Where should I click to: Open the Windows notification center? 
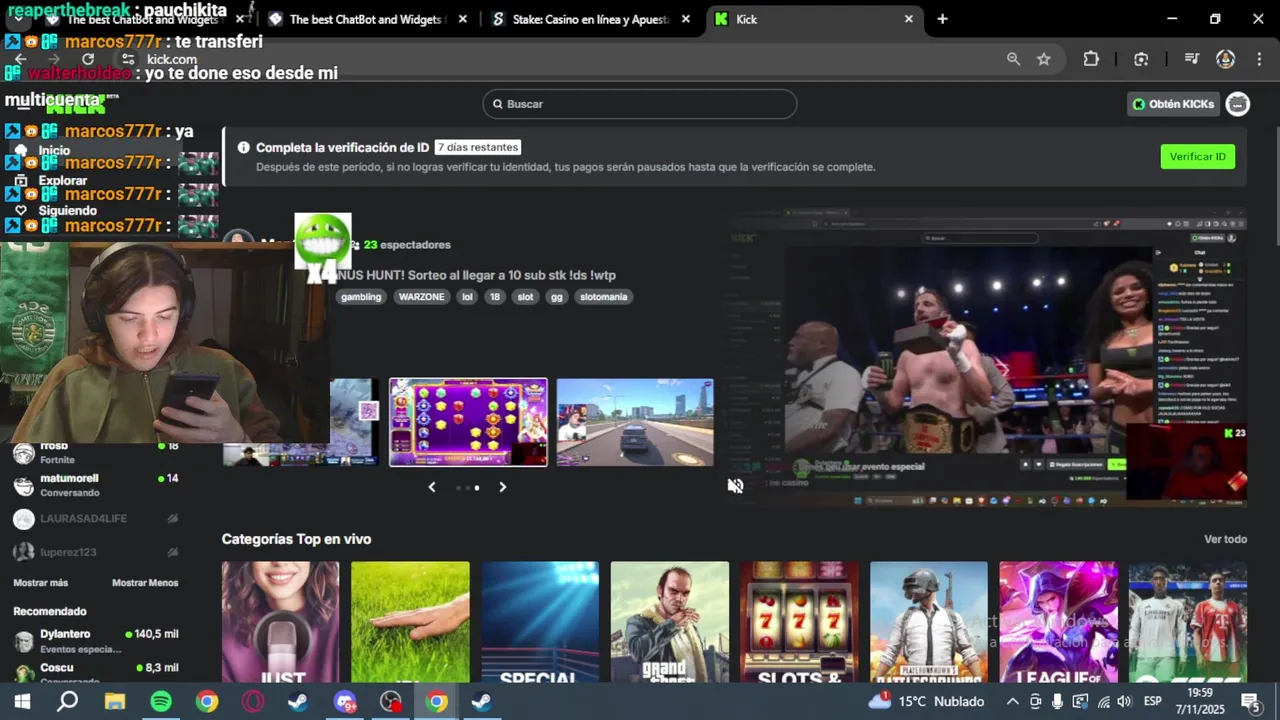1250,702
